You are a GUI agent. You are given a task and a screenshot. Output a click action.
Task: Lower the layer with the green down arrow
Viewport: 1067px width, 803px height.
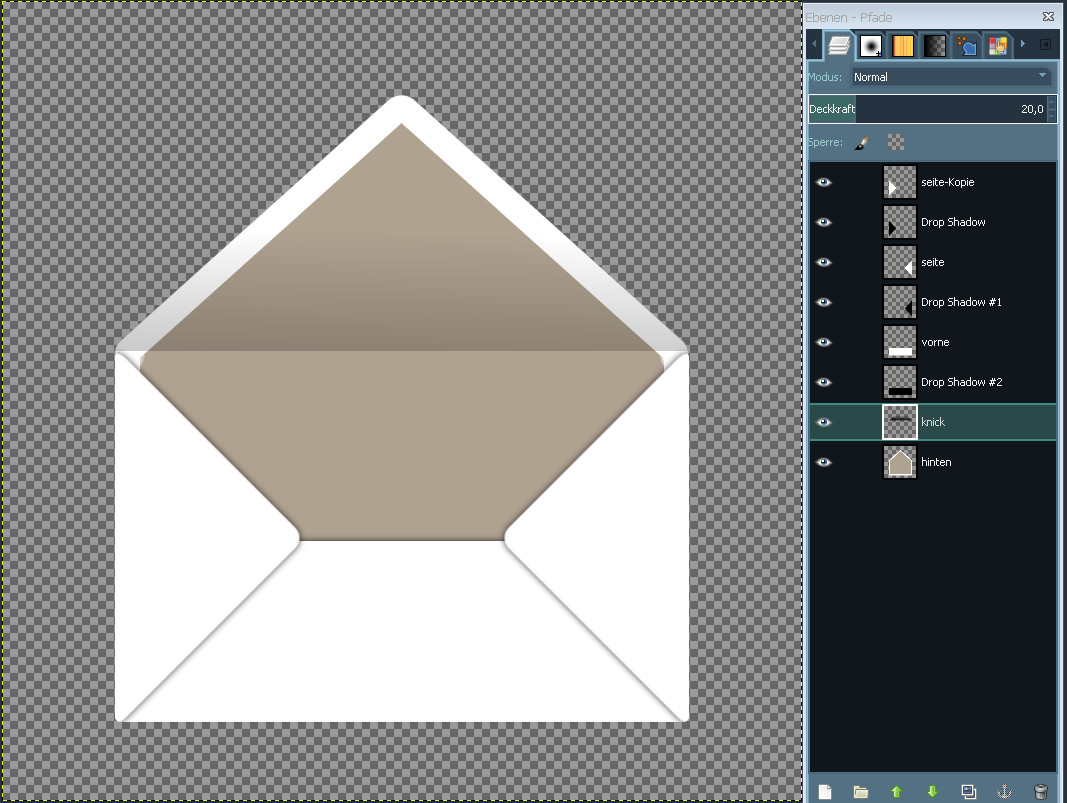pyautogui.click(x=932, y=792)
